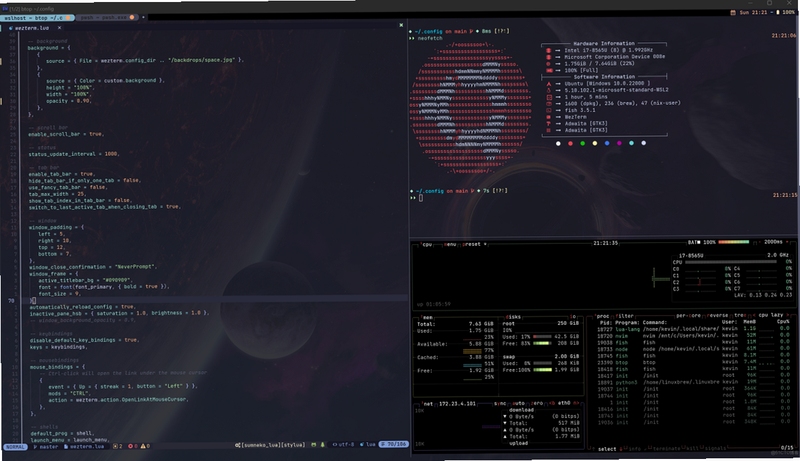
Task: Decrease btop update interval minus button
Action: click(759, 242)
